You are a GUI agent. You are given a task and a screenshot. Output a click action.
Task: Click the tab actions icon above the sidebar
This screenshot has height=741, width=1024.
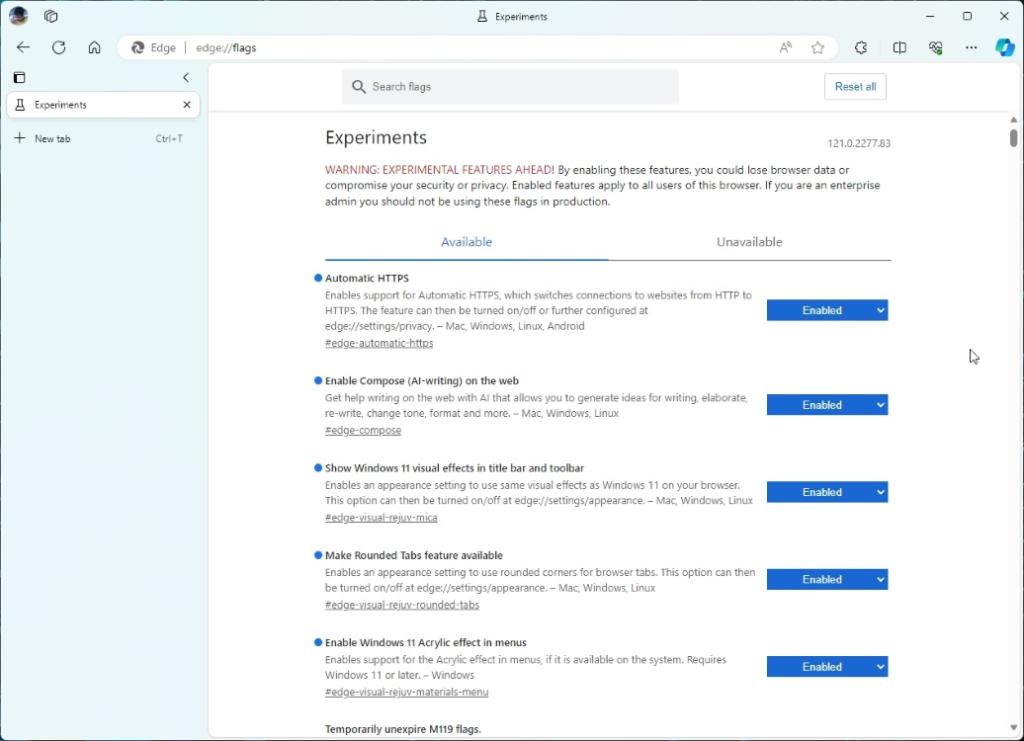[19, 78]
